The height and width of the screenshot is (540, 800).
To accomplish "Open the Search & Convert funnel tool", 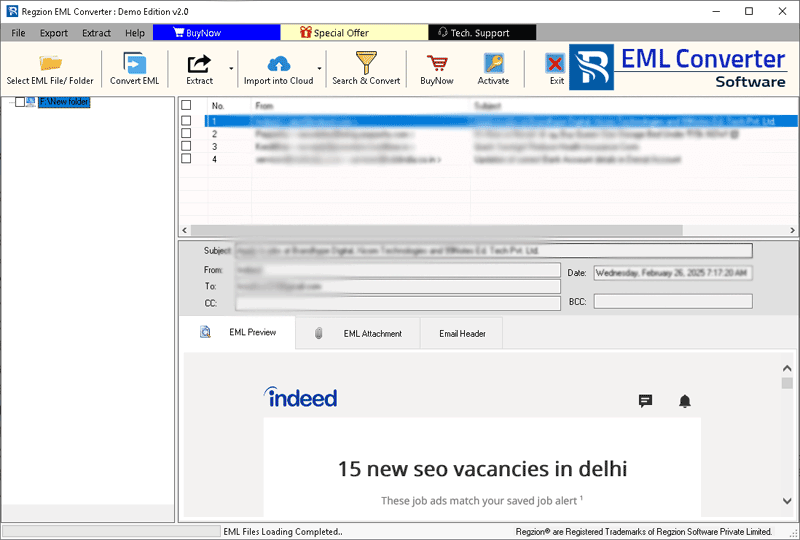I will pos(366,63).
